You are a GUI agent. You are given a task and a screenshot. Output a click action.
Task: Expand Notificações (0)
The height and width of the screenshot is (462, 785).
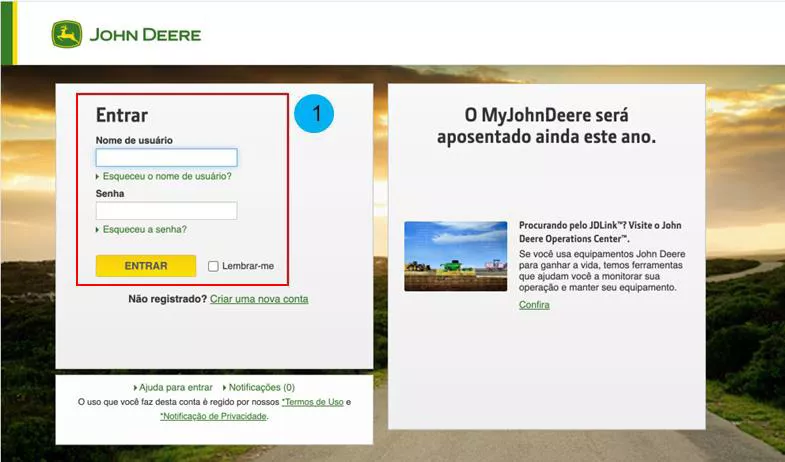(x=261, y=387)
